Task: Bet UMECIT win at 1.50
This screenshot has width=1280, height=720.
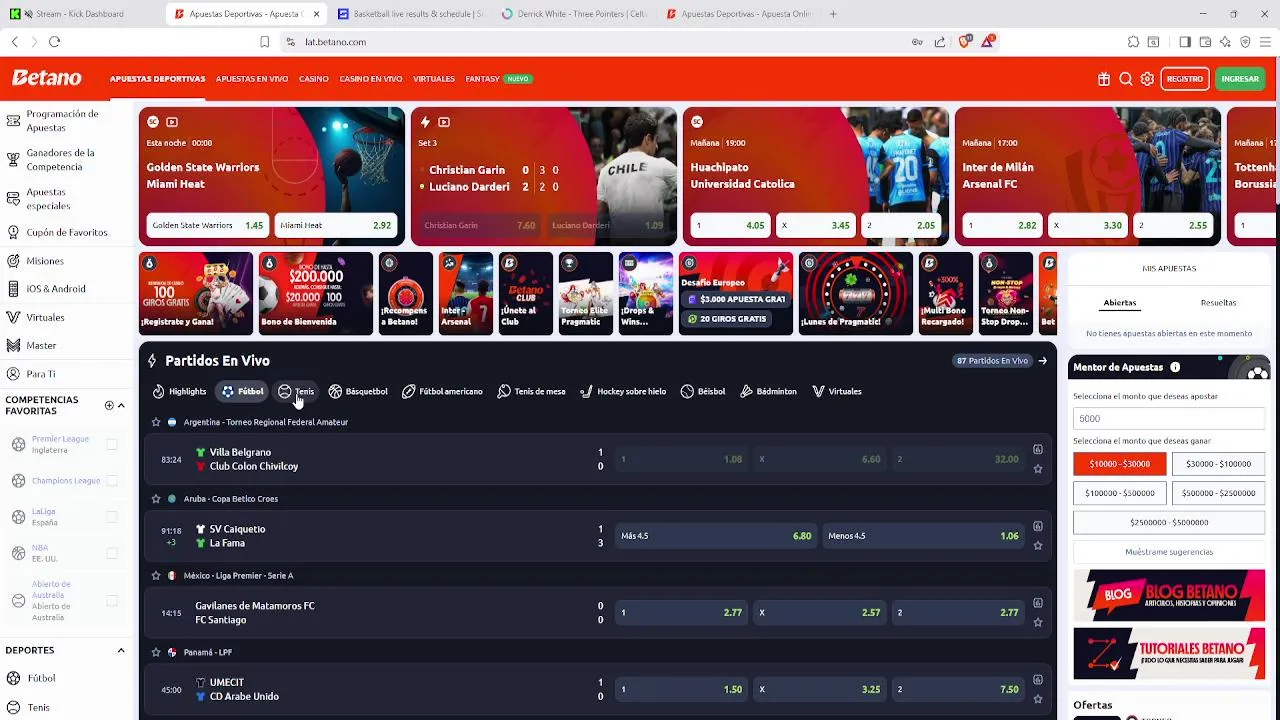Action: [x=681, y=690]
